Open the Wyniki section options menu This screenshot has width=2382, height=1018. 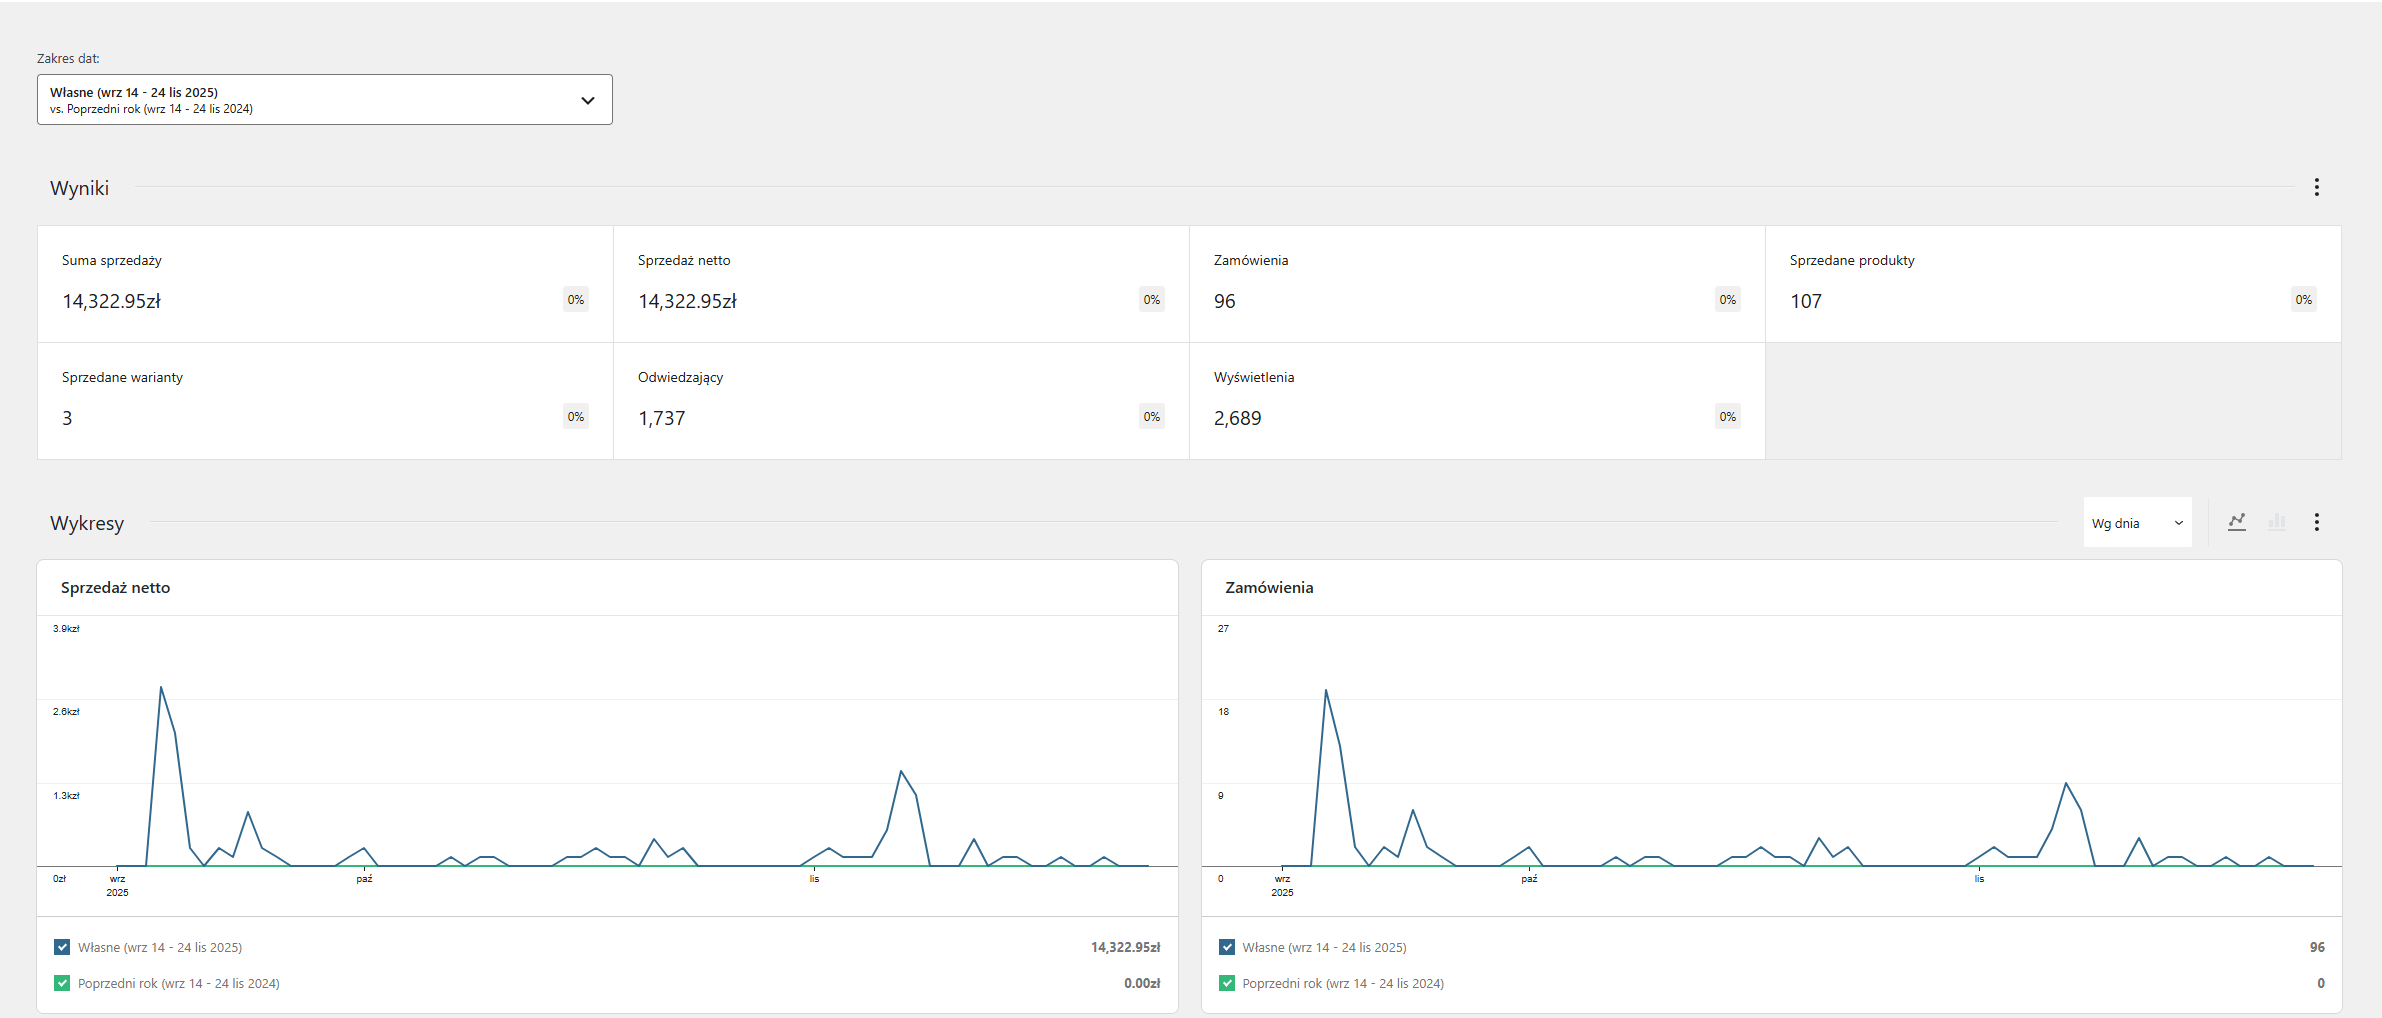[x=2316, y=187]
